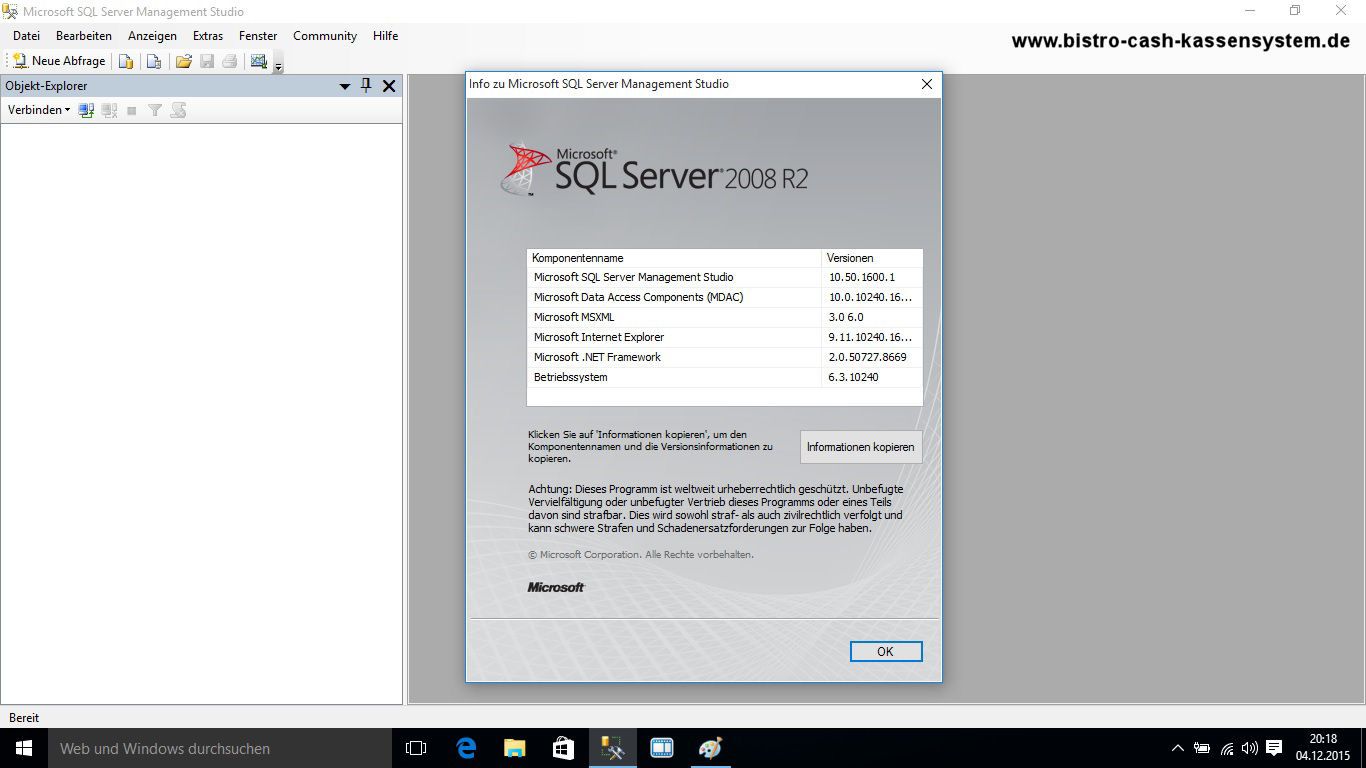Click the Neue Abfrage toolbar button
The height and width of the screenshot is (768, 1366).
(59, 61)
